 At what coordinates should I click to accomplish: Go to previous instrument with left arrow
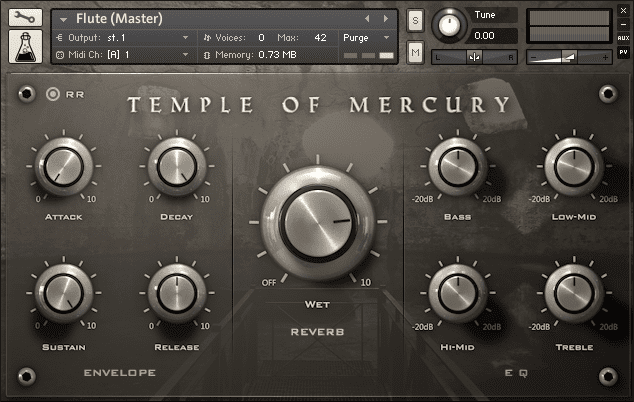coord(367,19)
